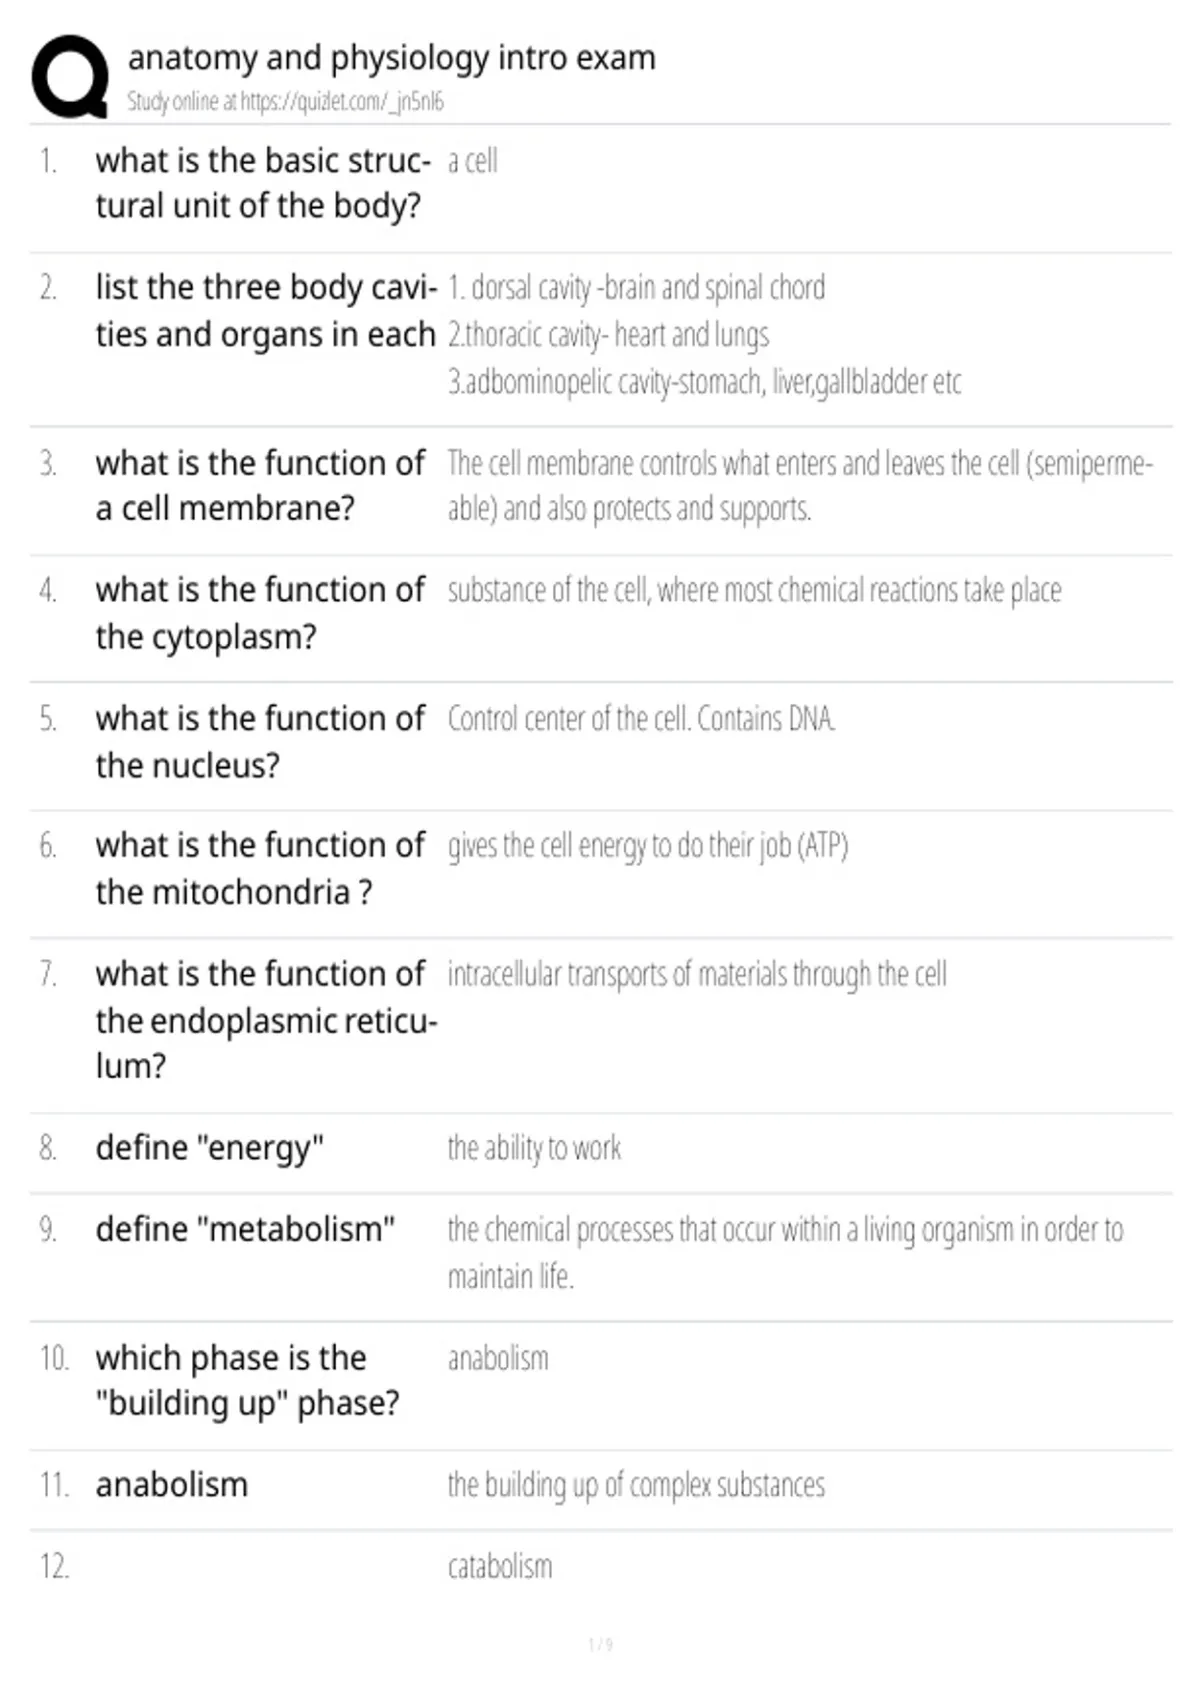Click the three body cavities question
The image size is (1200, 1700).
tap(266, 310)
